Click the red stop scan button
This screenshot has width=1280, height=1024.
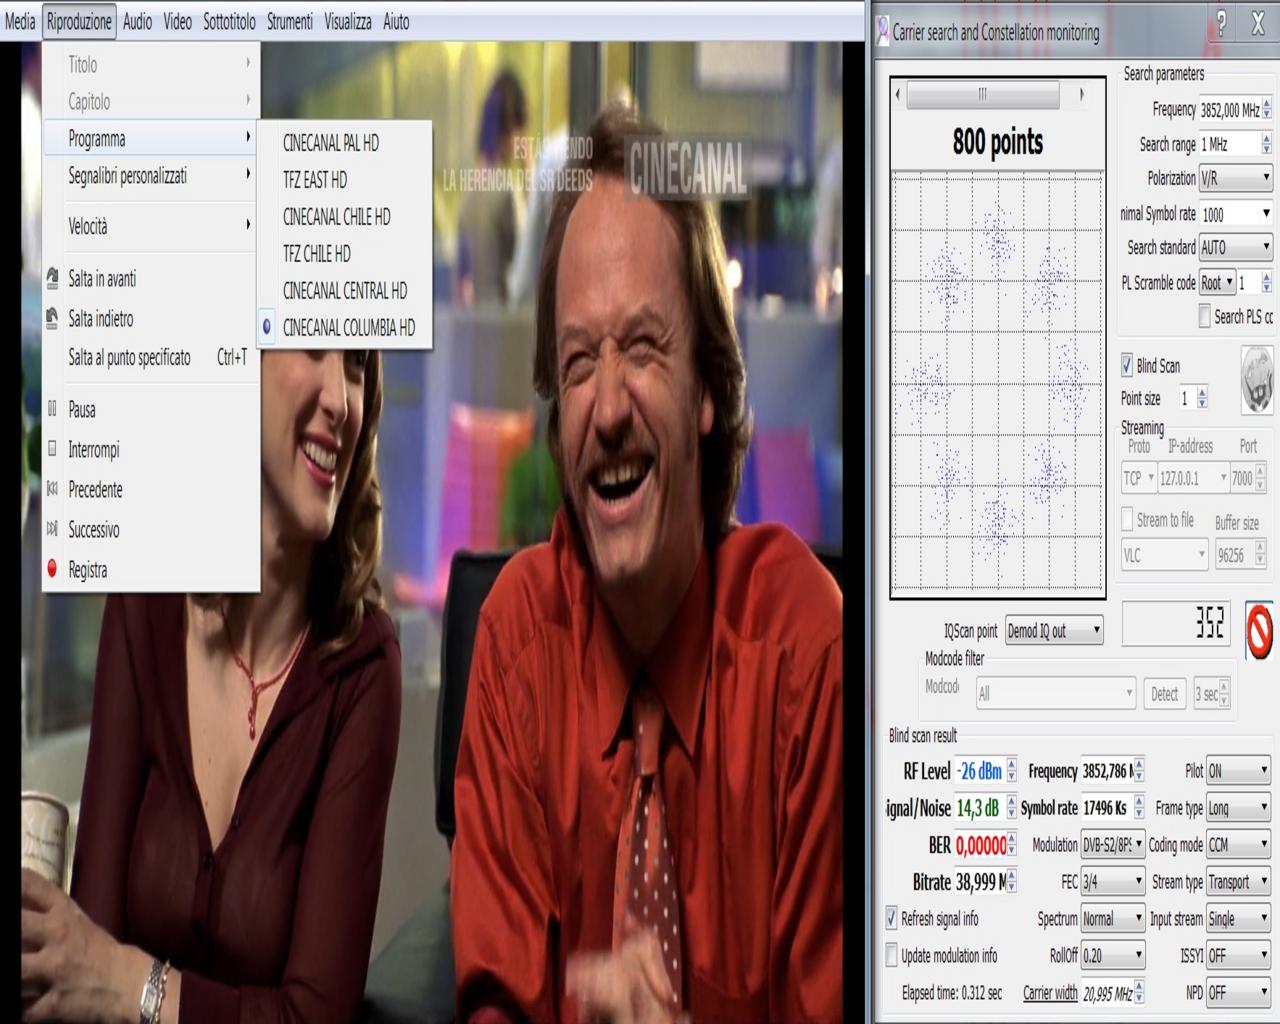[x=1260, y=631]
